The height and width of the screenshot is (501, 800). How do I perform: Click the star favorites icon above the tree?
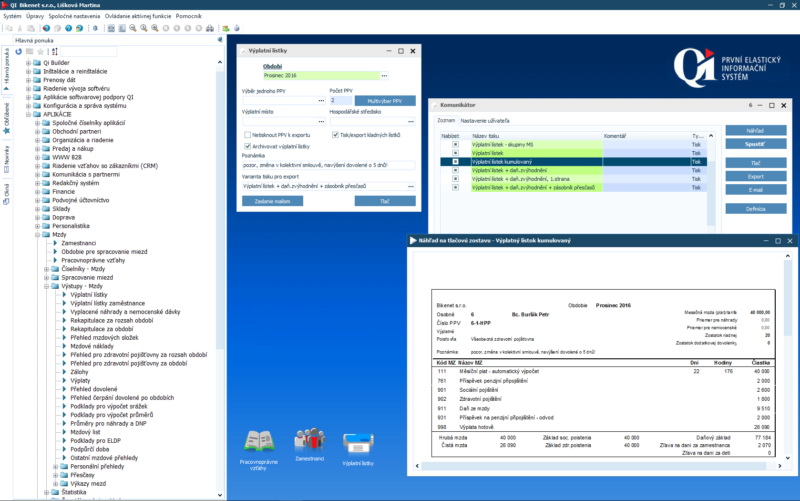[41, 52]
